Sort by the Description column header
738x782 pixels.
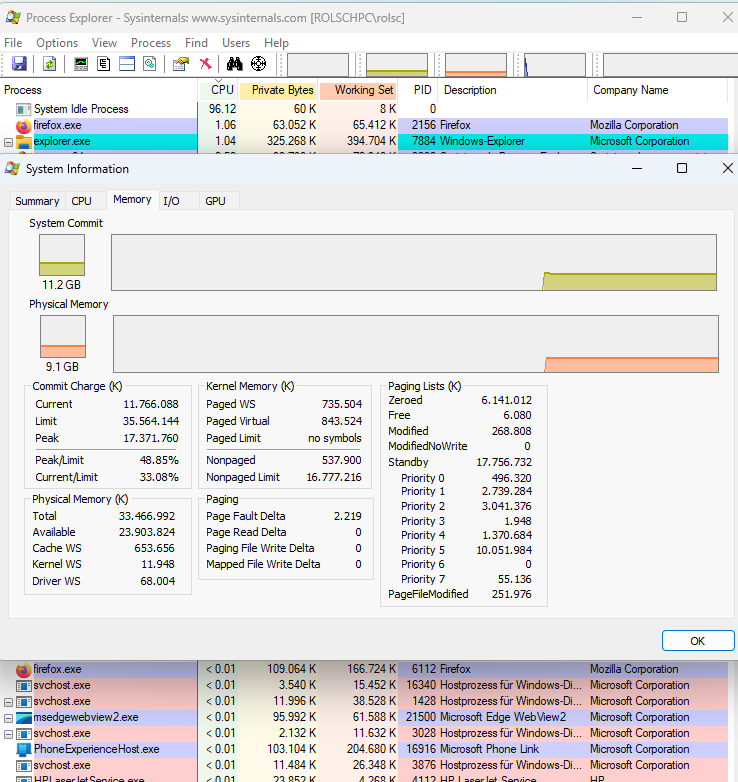click(513, 90)
